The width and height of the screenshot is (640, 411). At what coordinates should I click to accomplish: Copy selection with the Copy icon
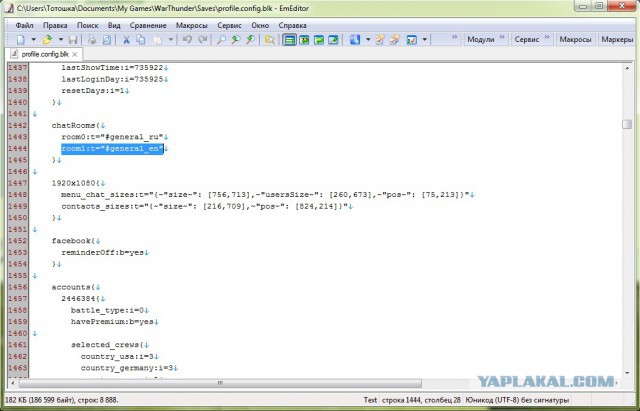(141, 40)
